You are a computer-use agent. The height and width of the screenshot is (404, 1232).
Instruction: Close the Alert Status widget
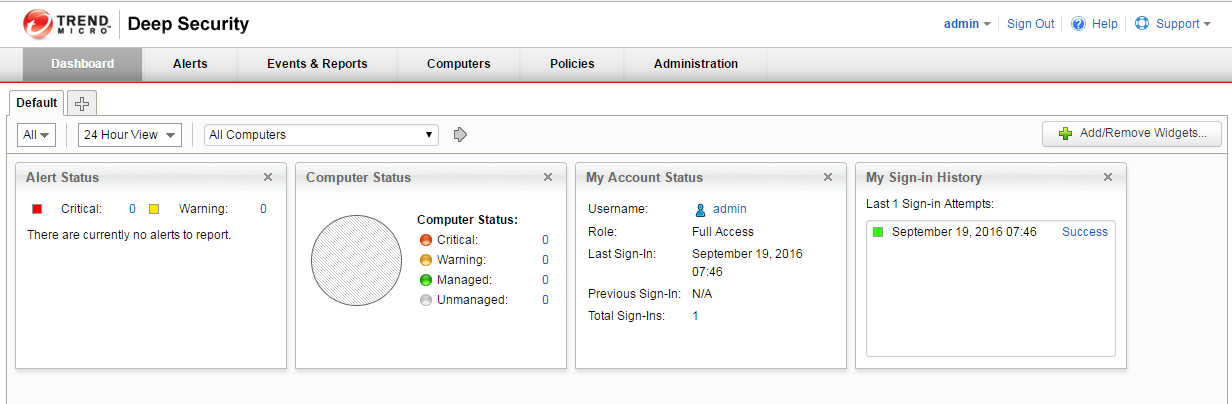(268, 177)
